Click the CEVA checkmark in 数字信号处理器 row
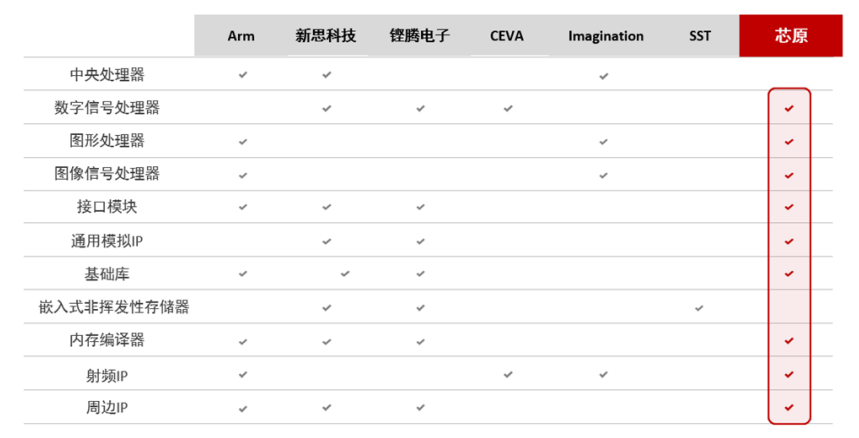 pos(508,108)
